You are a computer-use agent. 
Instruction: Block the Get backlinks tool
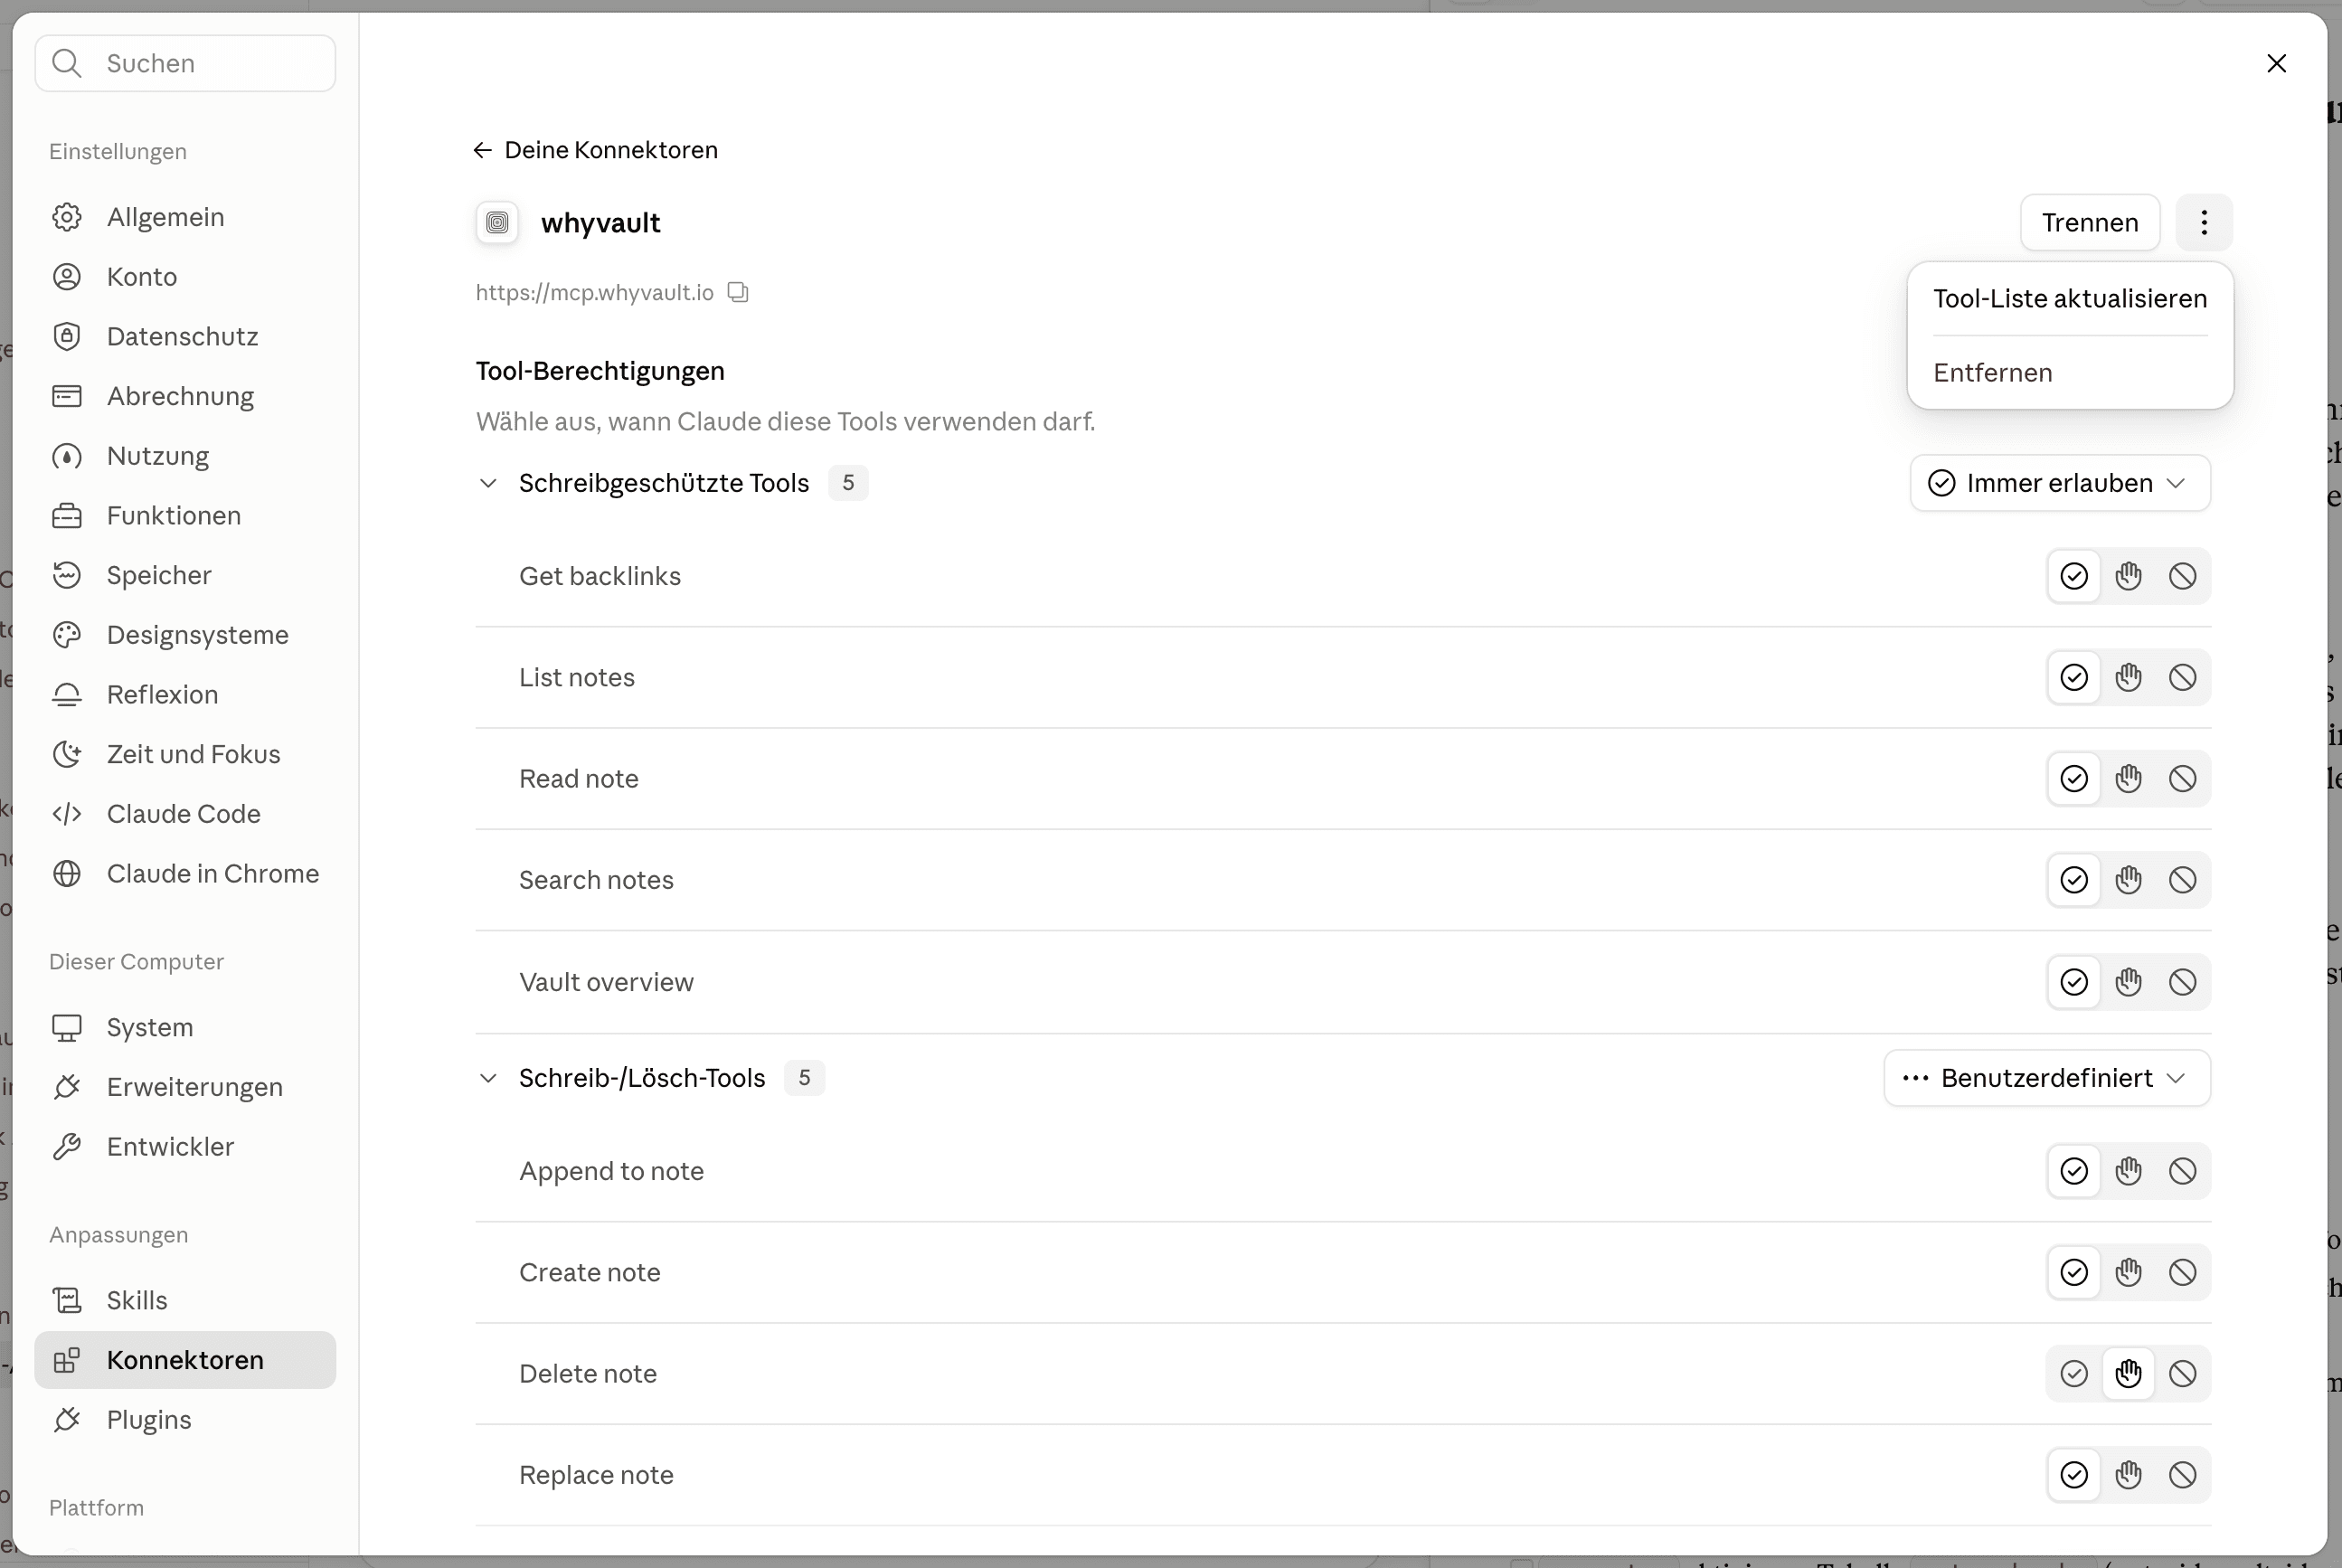click(2182, 576)
